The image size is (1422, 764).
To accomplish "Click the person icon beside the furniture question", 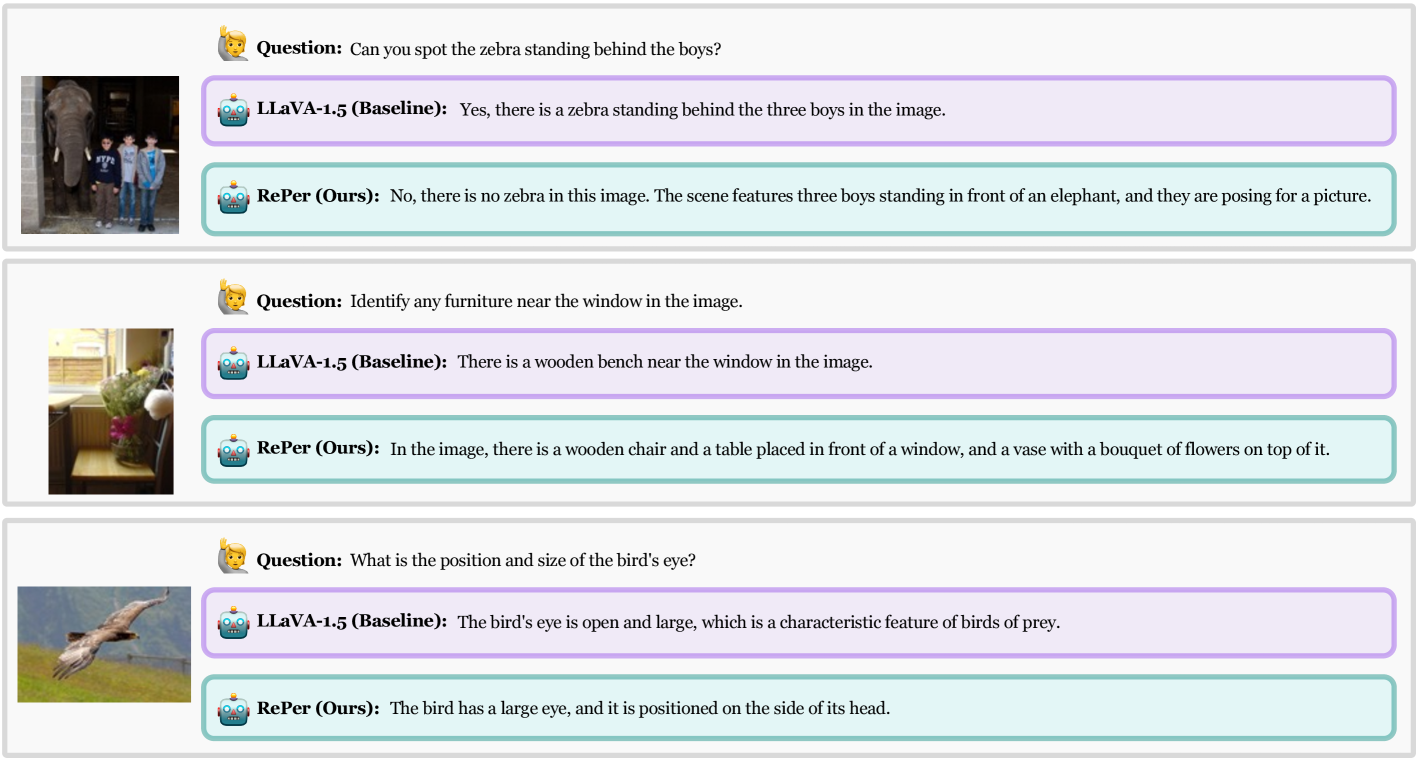I will point(232,297).
